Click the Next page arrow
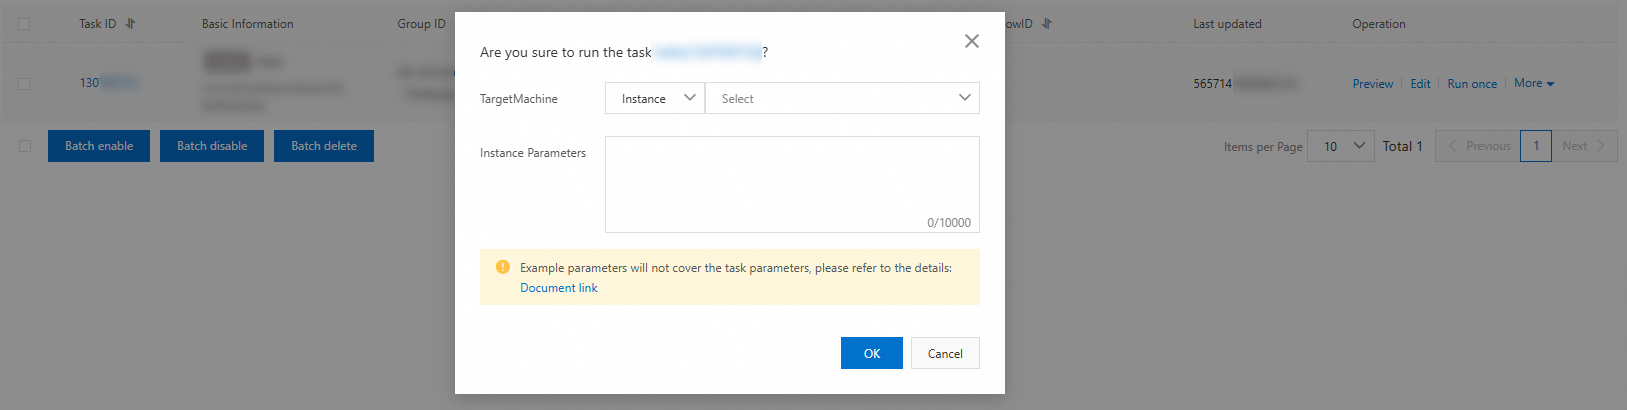This screenshot has height=410, width=1627. (1601, 146)
